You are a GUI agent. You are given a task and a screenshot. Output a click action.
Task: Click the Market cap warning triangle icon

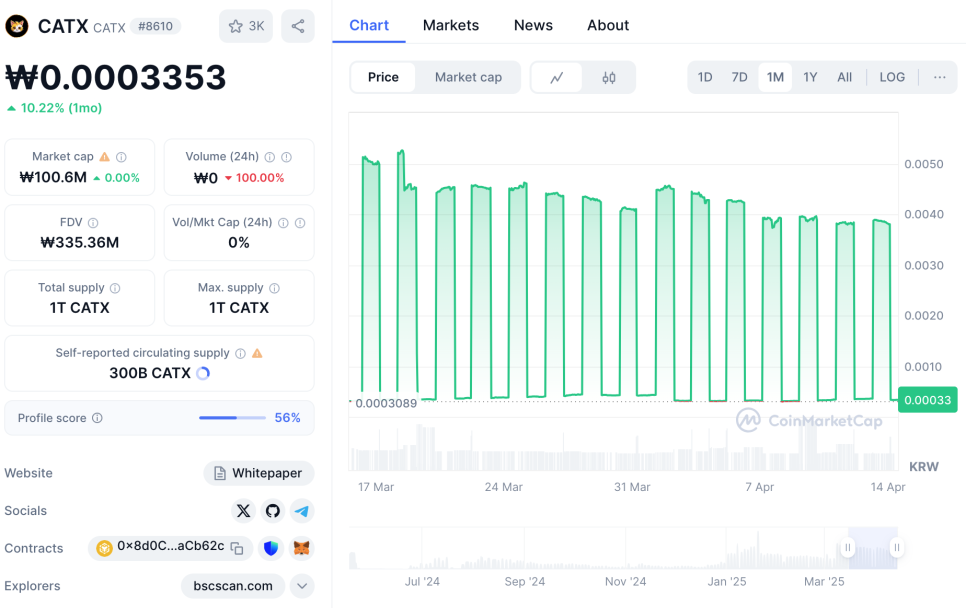(x=105, y=156)
